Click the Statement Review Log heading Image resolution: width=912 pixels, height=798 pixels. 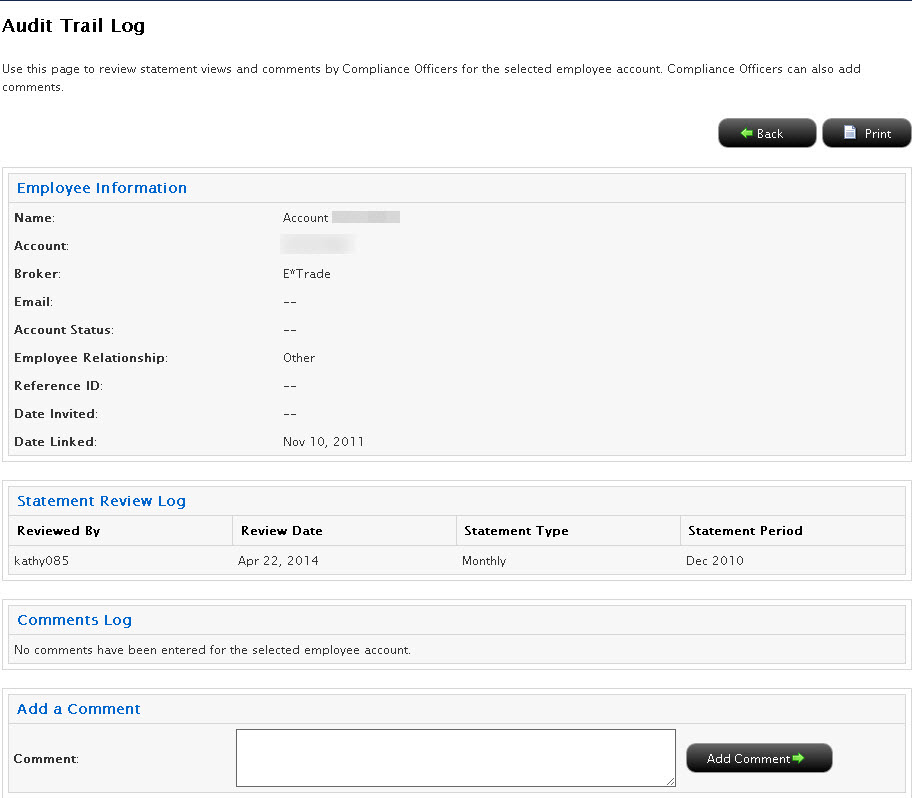click(101, 501)
